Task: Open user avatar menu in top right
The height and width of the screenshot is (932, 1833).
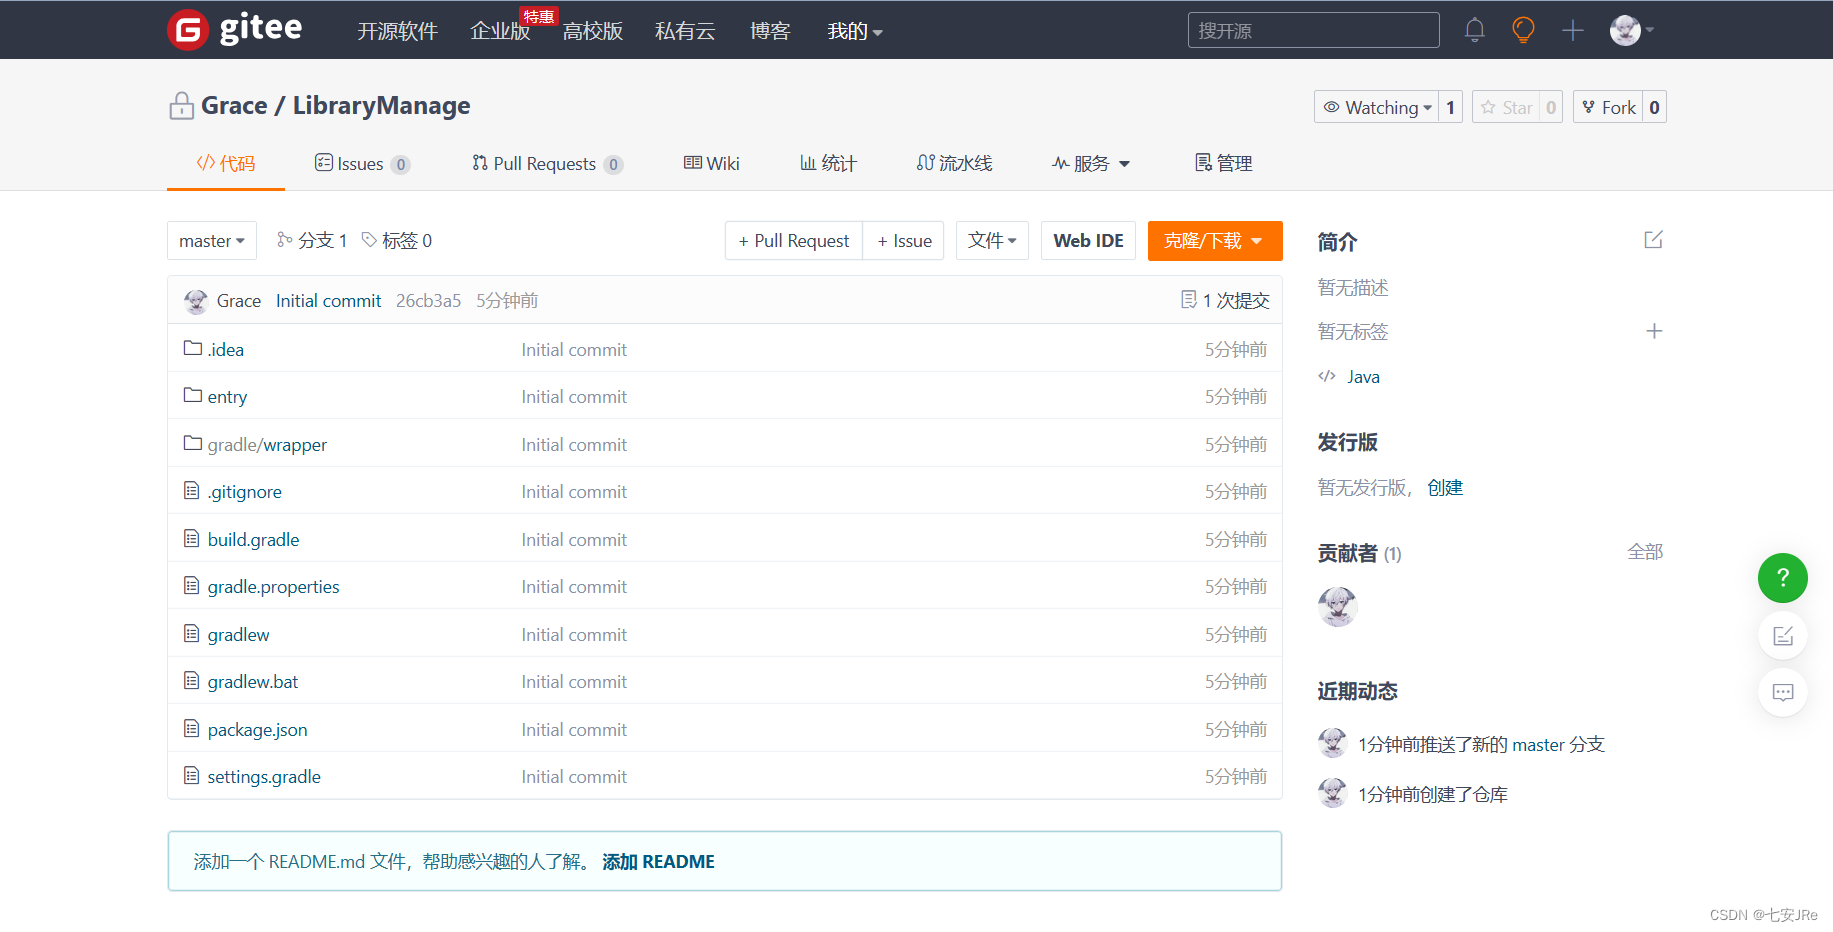Action: pos(1628,30)
